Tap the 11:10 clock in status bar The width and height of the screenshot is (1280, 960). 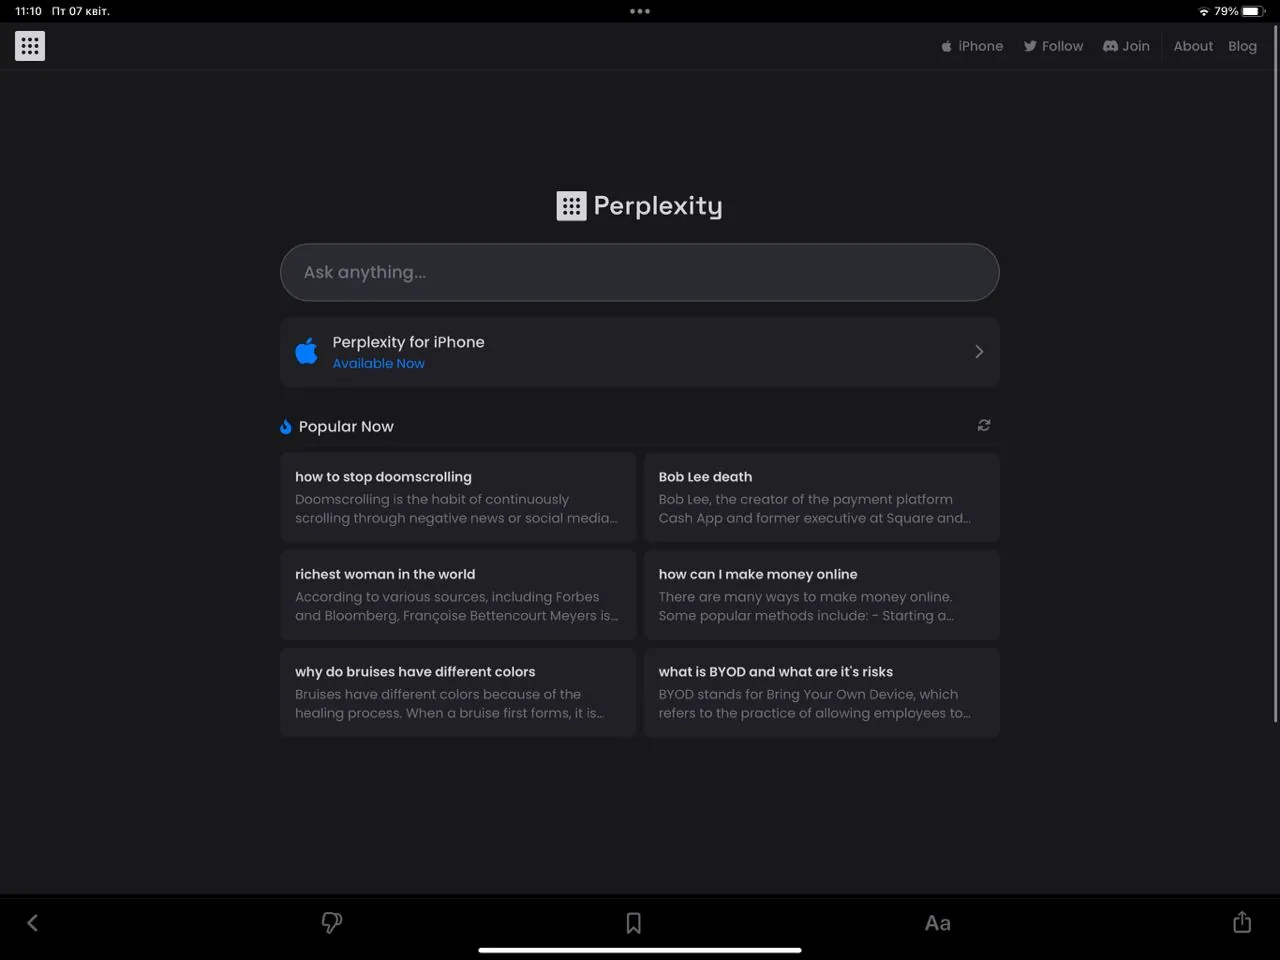[28, 11]
